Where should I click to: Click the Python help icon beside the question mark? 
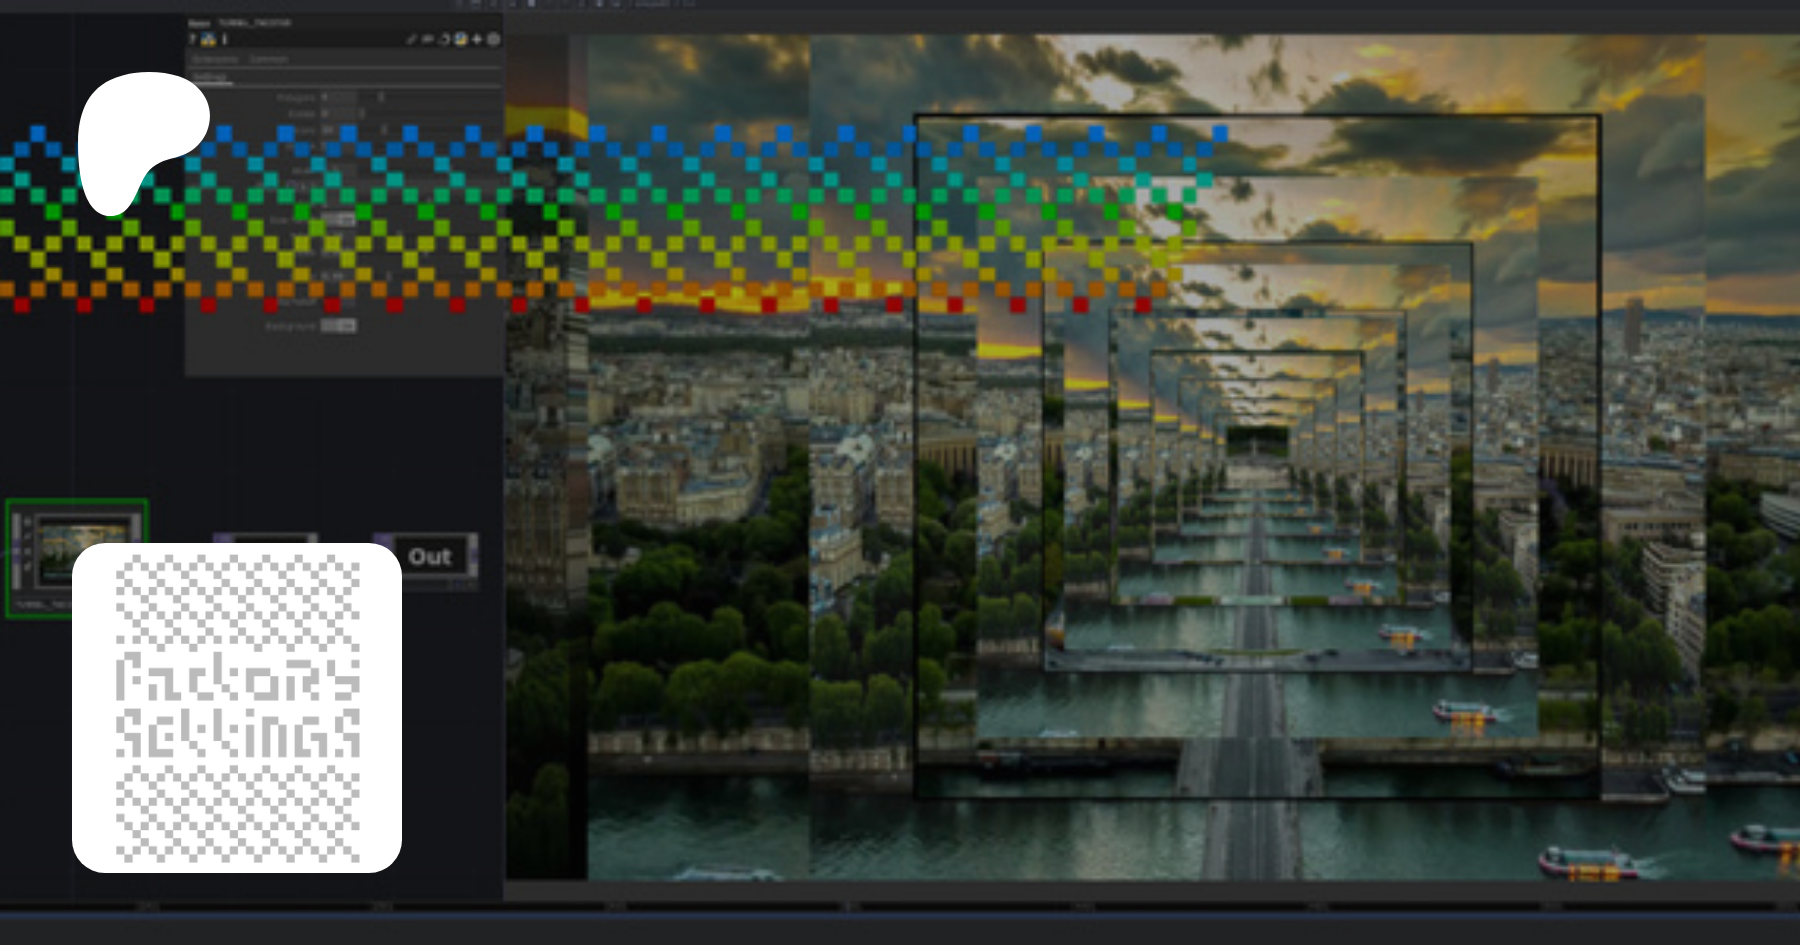tap(208, 39)
